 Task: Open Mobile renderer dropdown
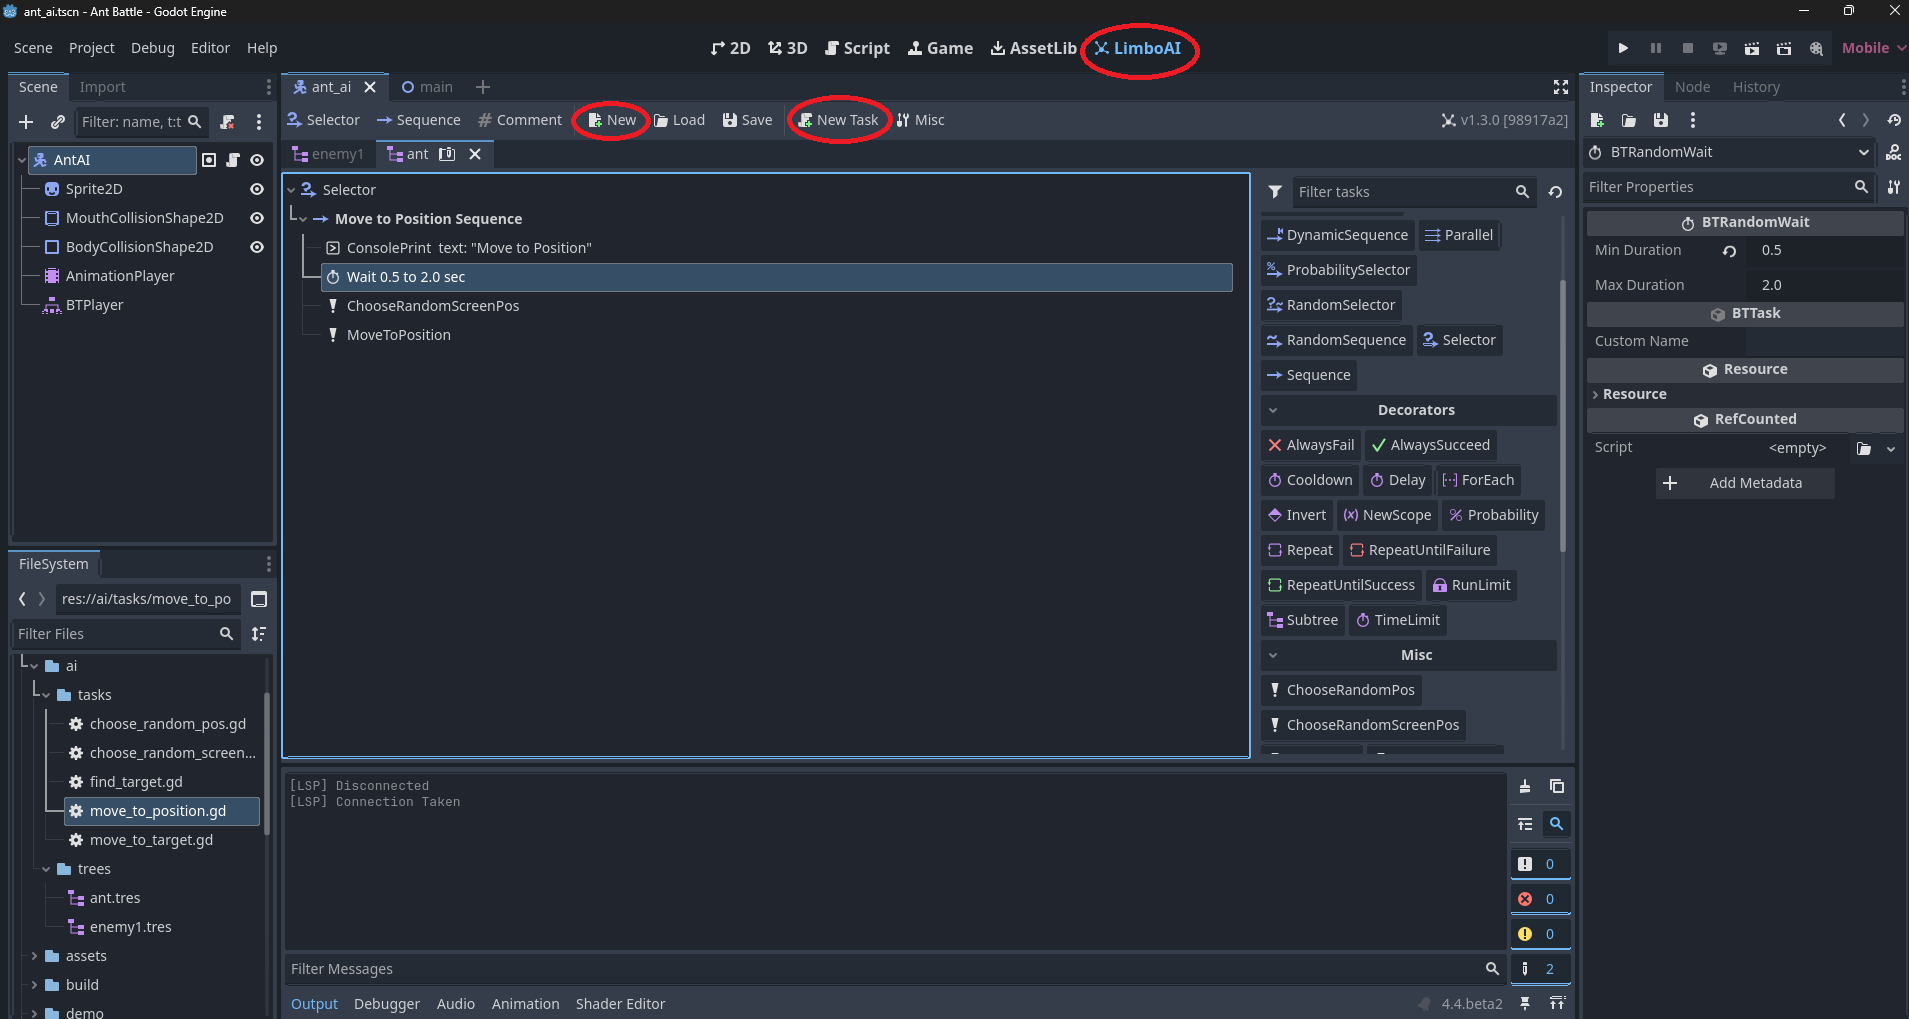[1874, 48]
